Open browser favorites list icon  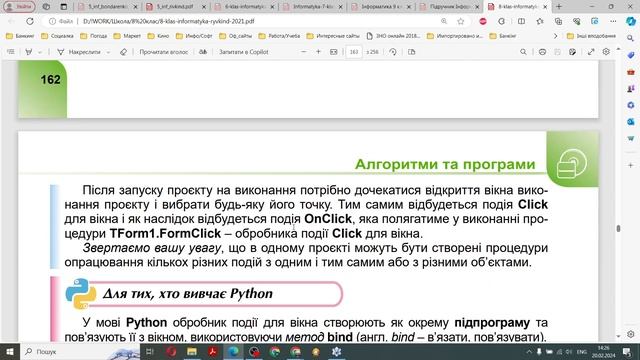point(540,21)
